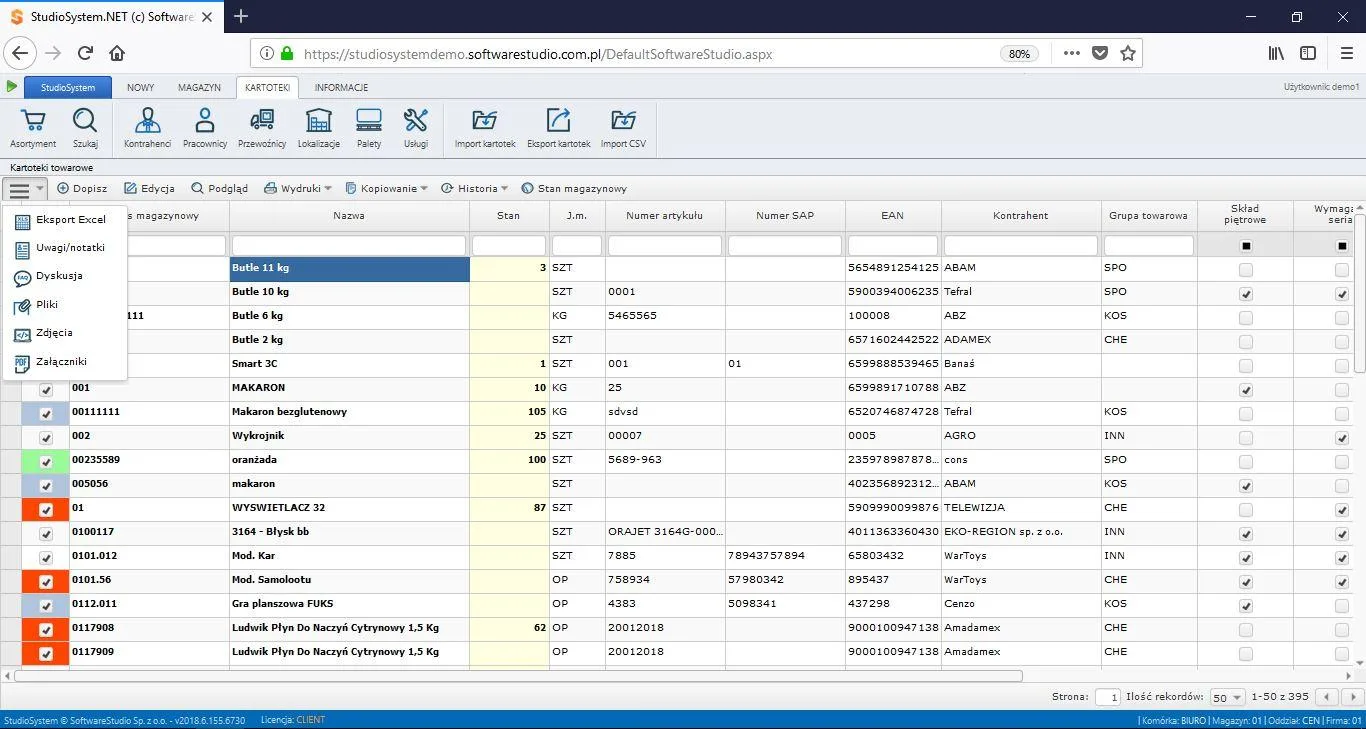Image resolution: width=1366 pixels, height=729 pixels.
Task: Switch to the MAGAZYN tab
Action: tap(199, 87)
